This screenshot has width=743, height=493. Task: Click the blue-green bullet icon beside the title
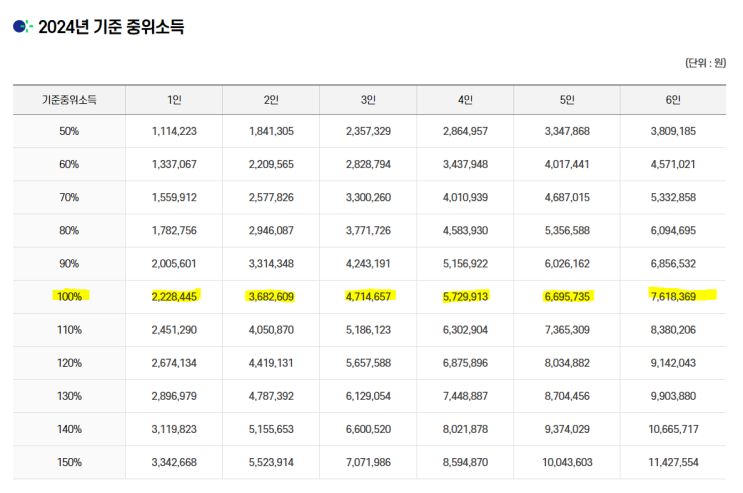point(22,27)
